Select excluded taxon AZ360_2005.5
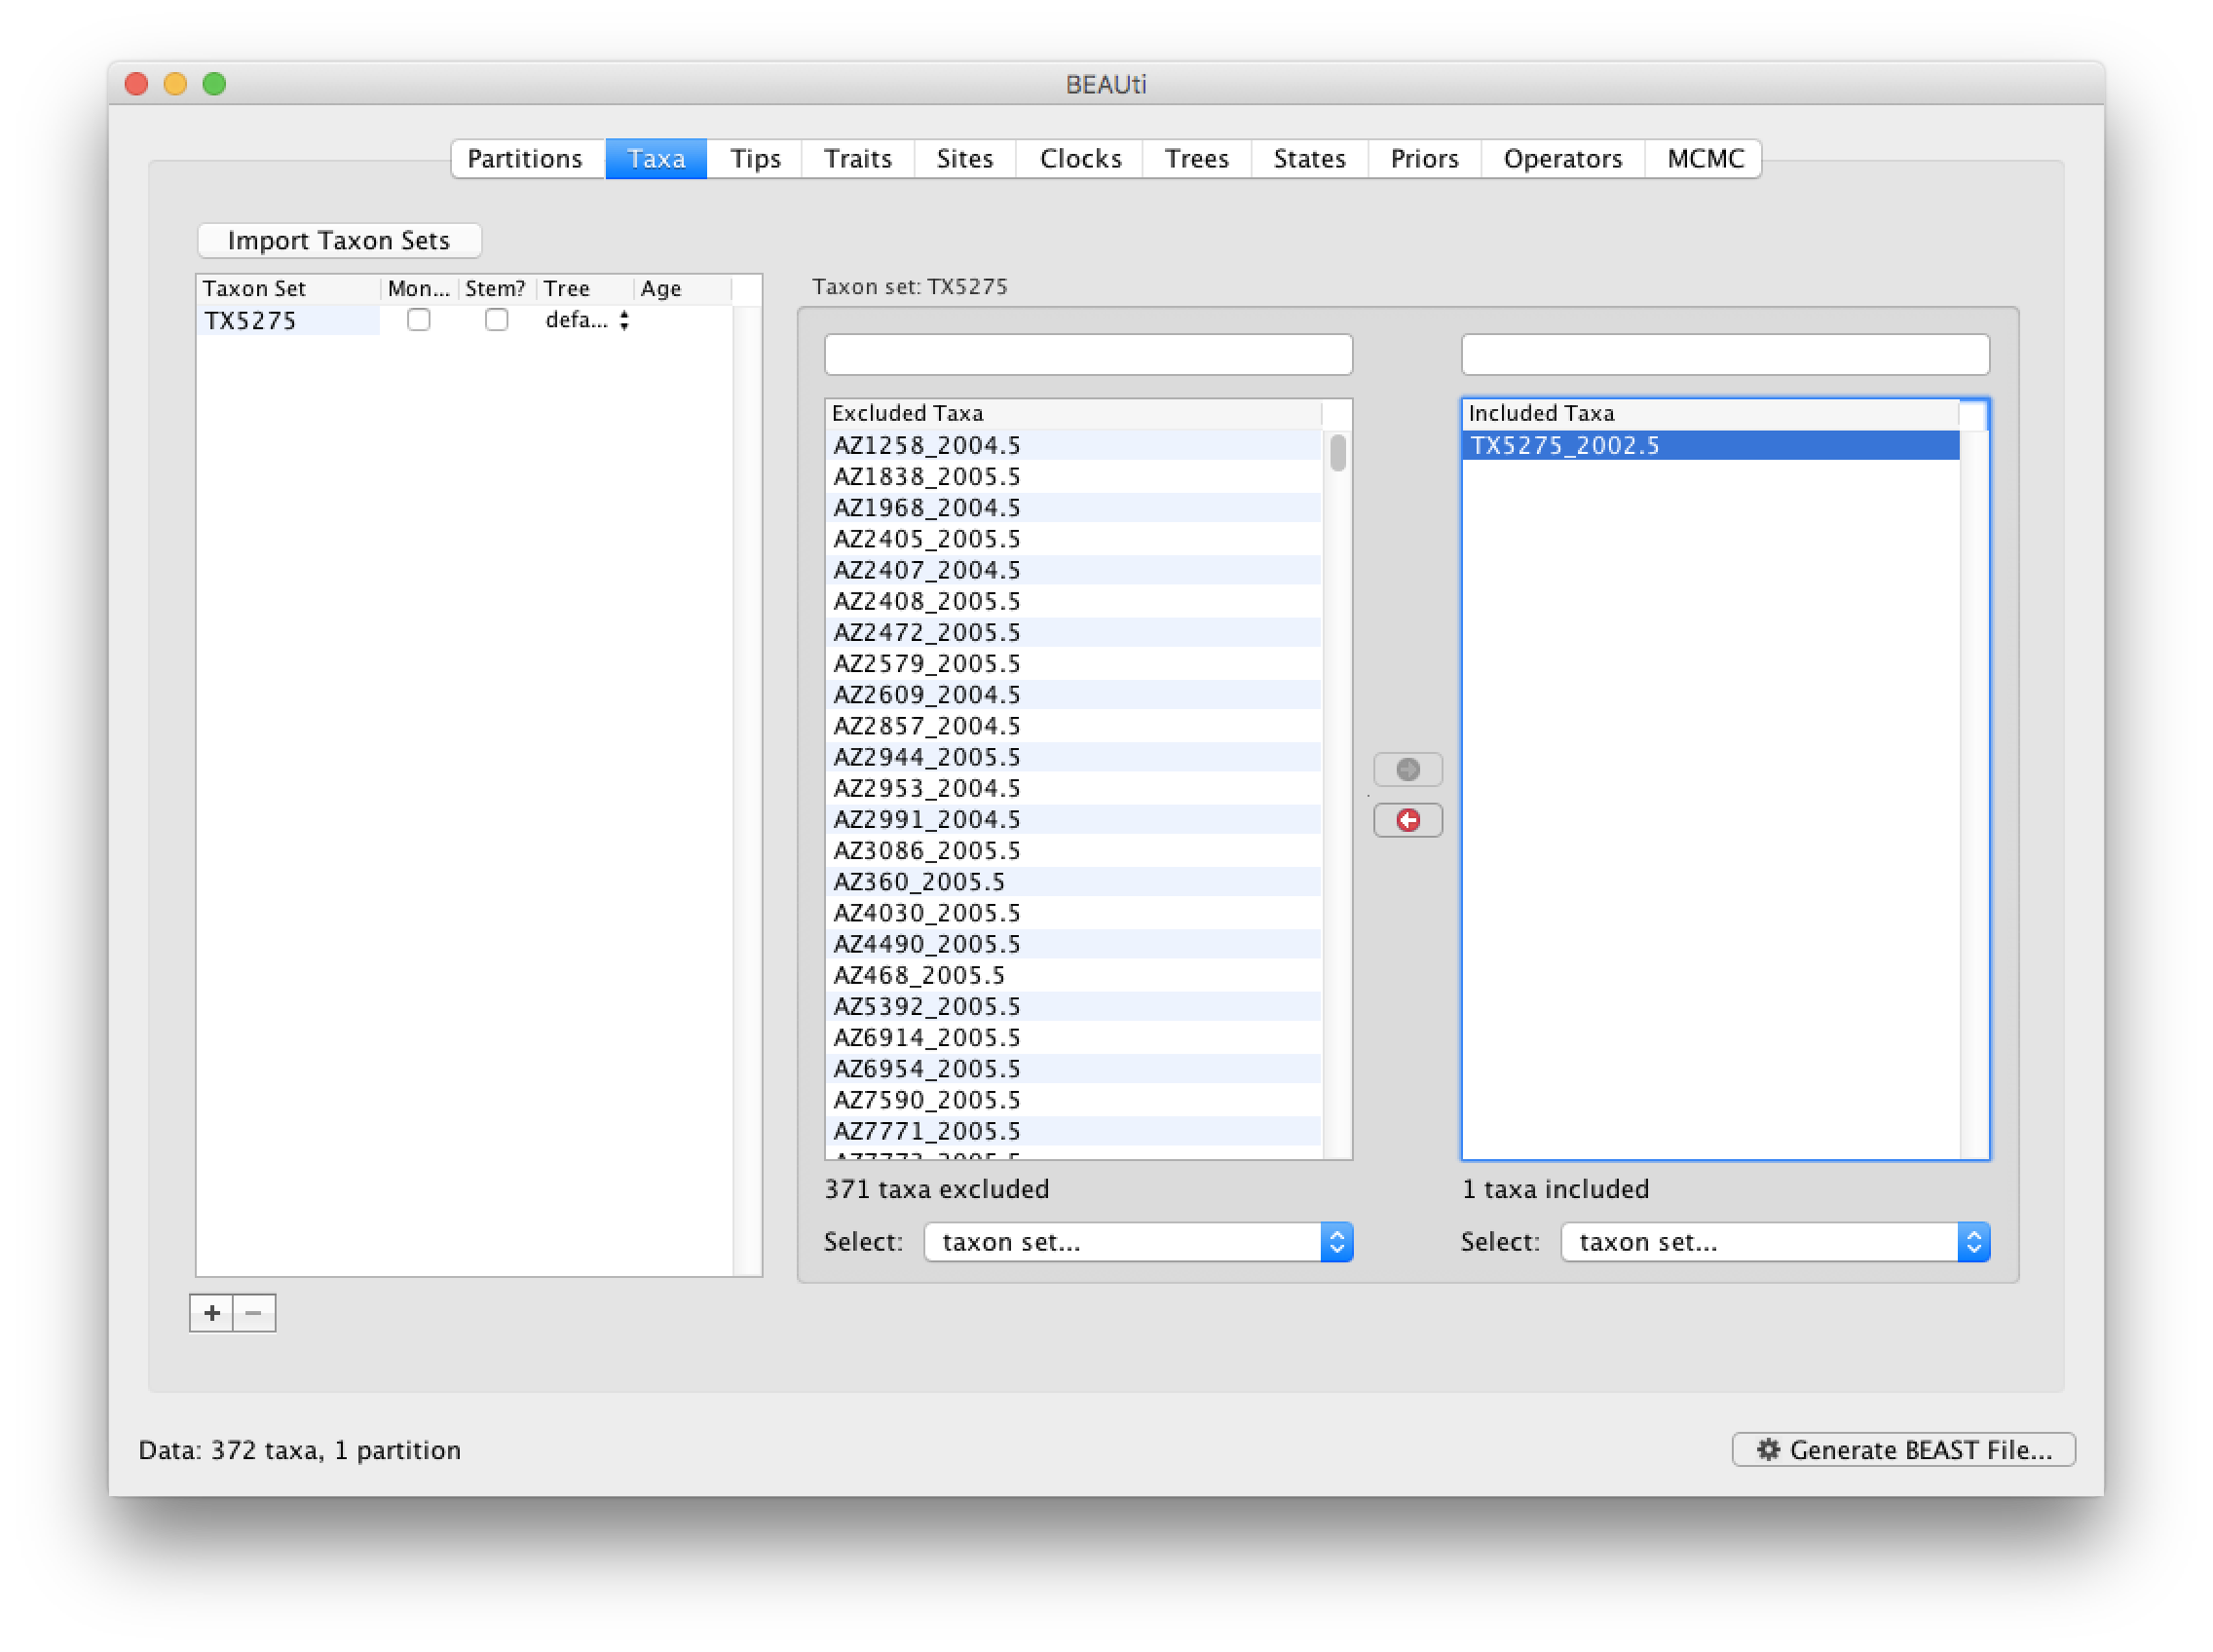2213x1652 pixels. click(1074, 881)
